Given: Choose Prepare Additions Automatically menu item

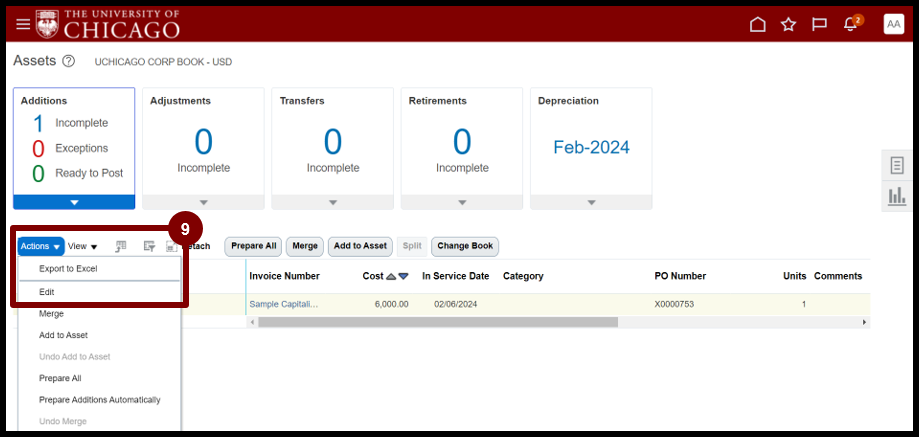Looking at the screenshot, I should pos(100,400).
